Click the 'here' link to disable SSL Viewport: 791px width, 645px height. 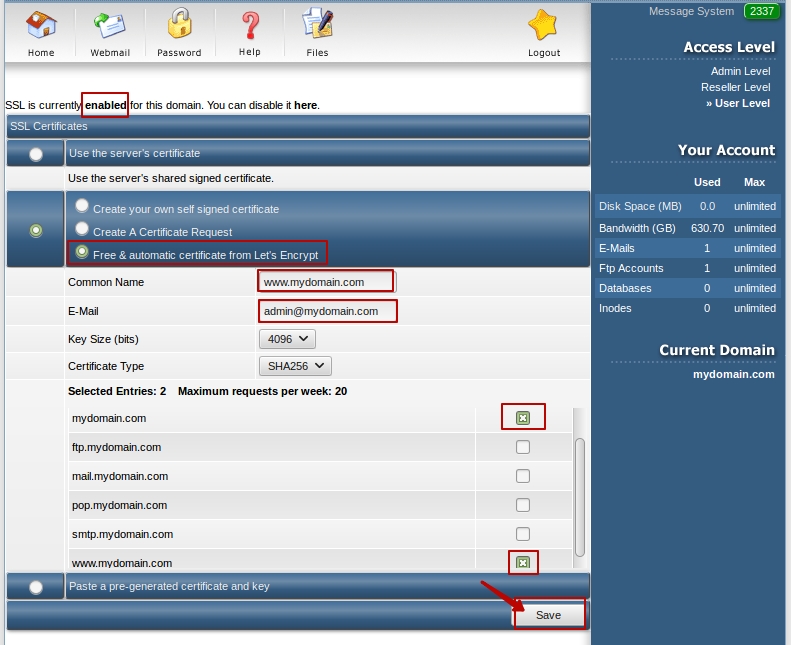pos(305,105)
